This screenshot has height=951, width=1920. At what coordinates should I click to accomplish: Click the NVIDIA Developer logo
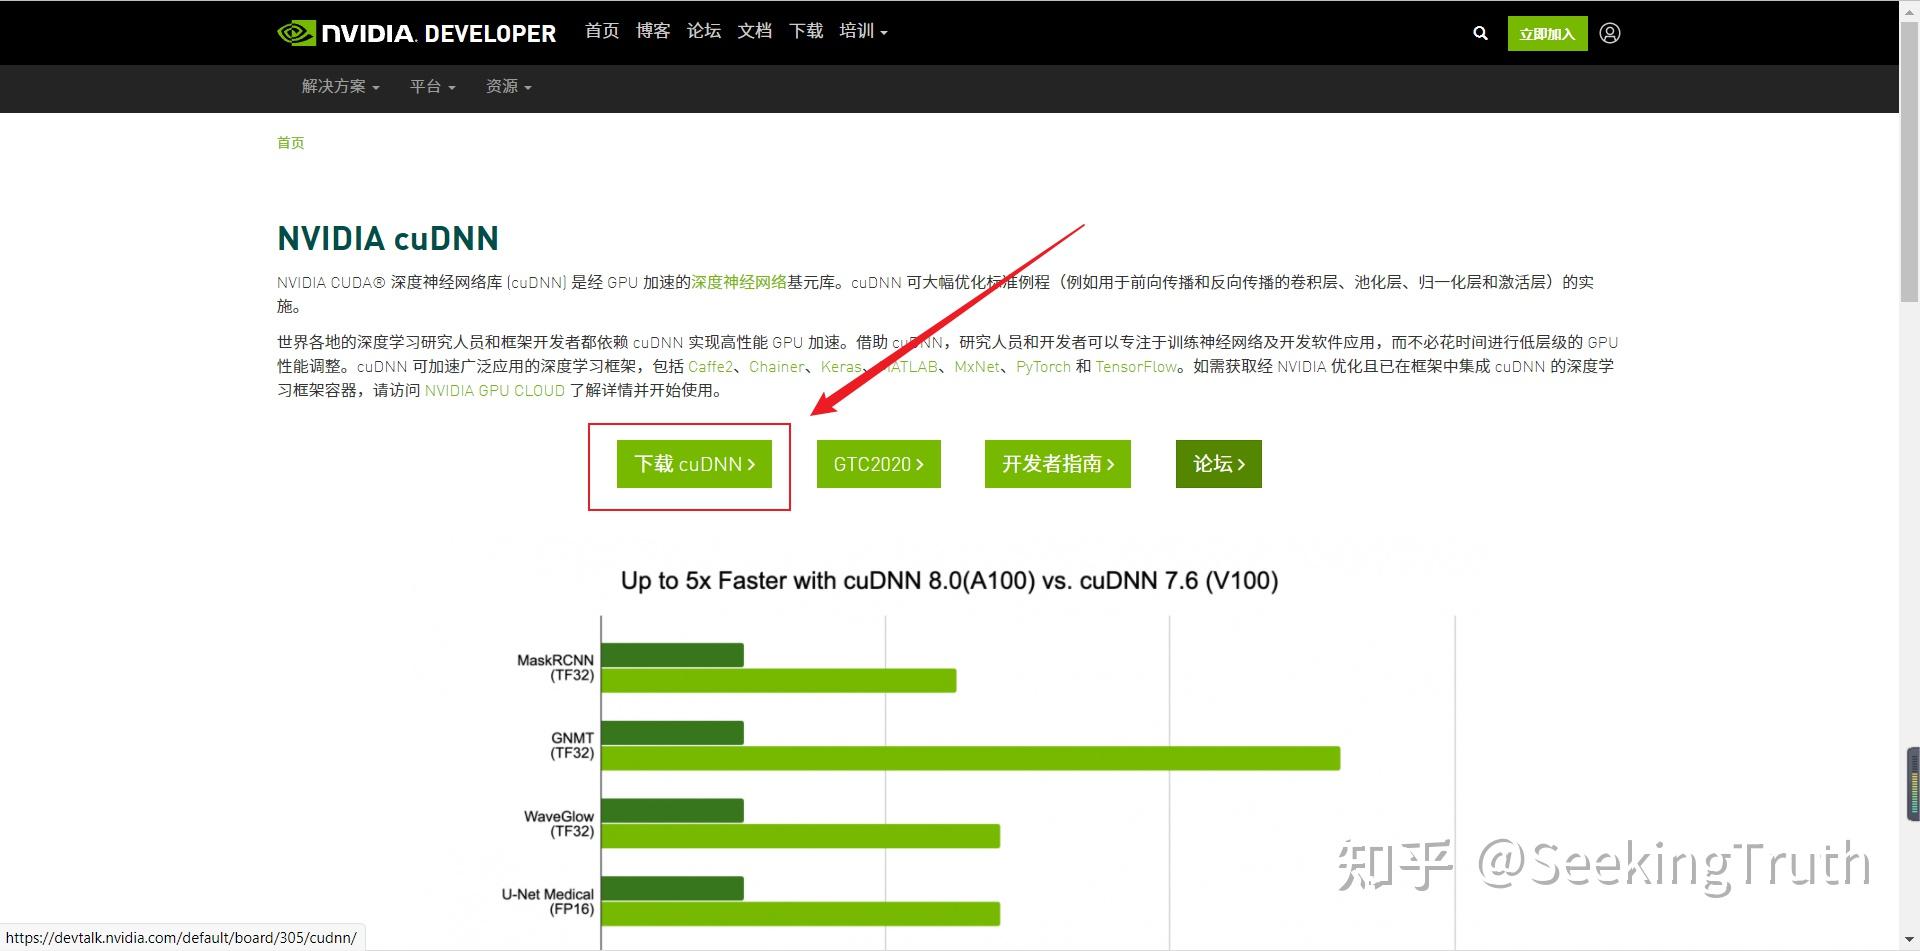click(x=417, y=32)
